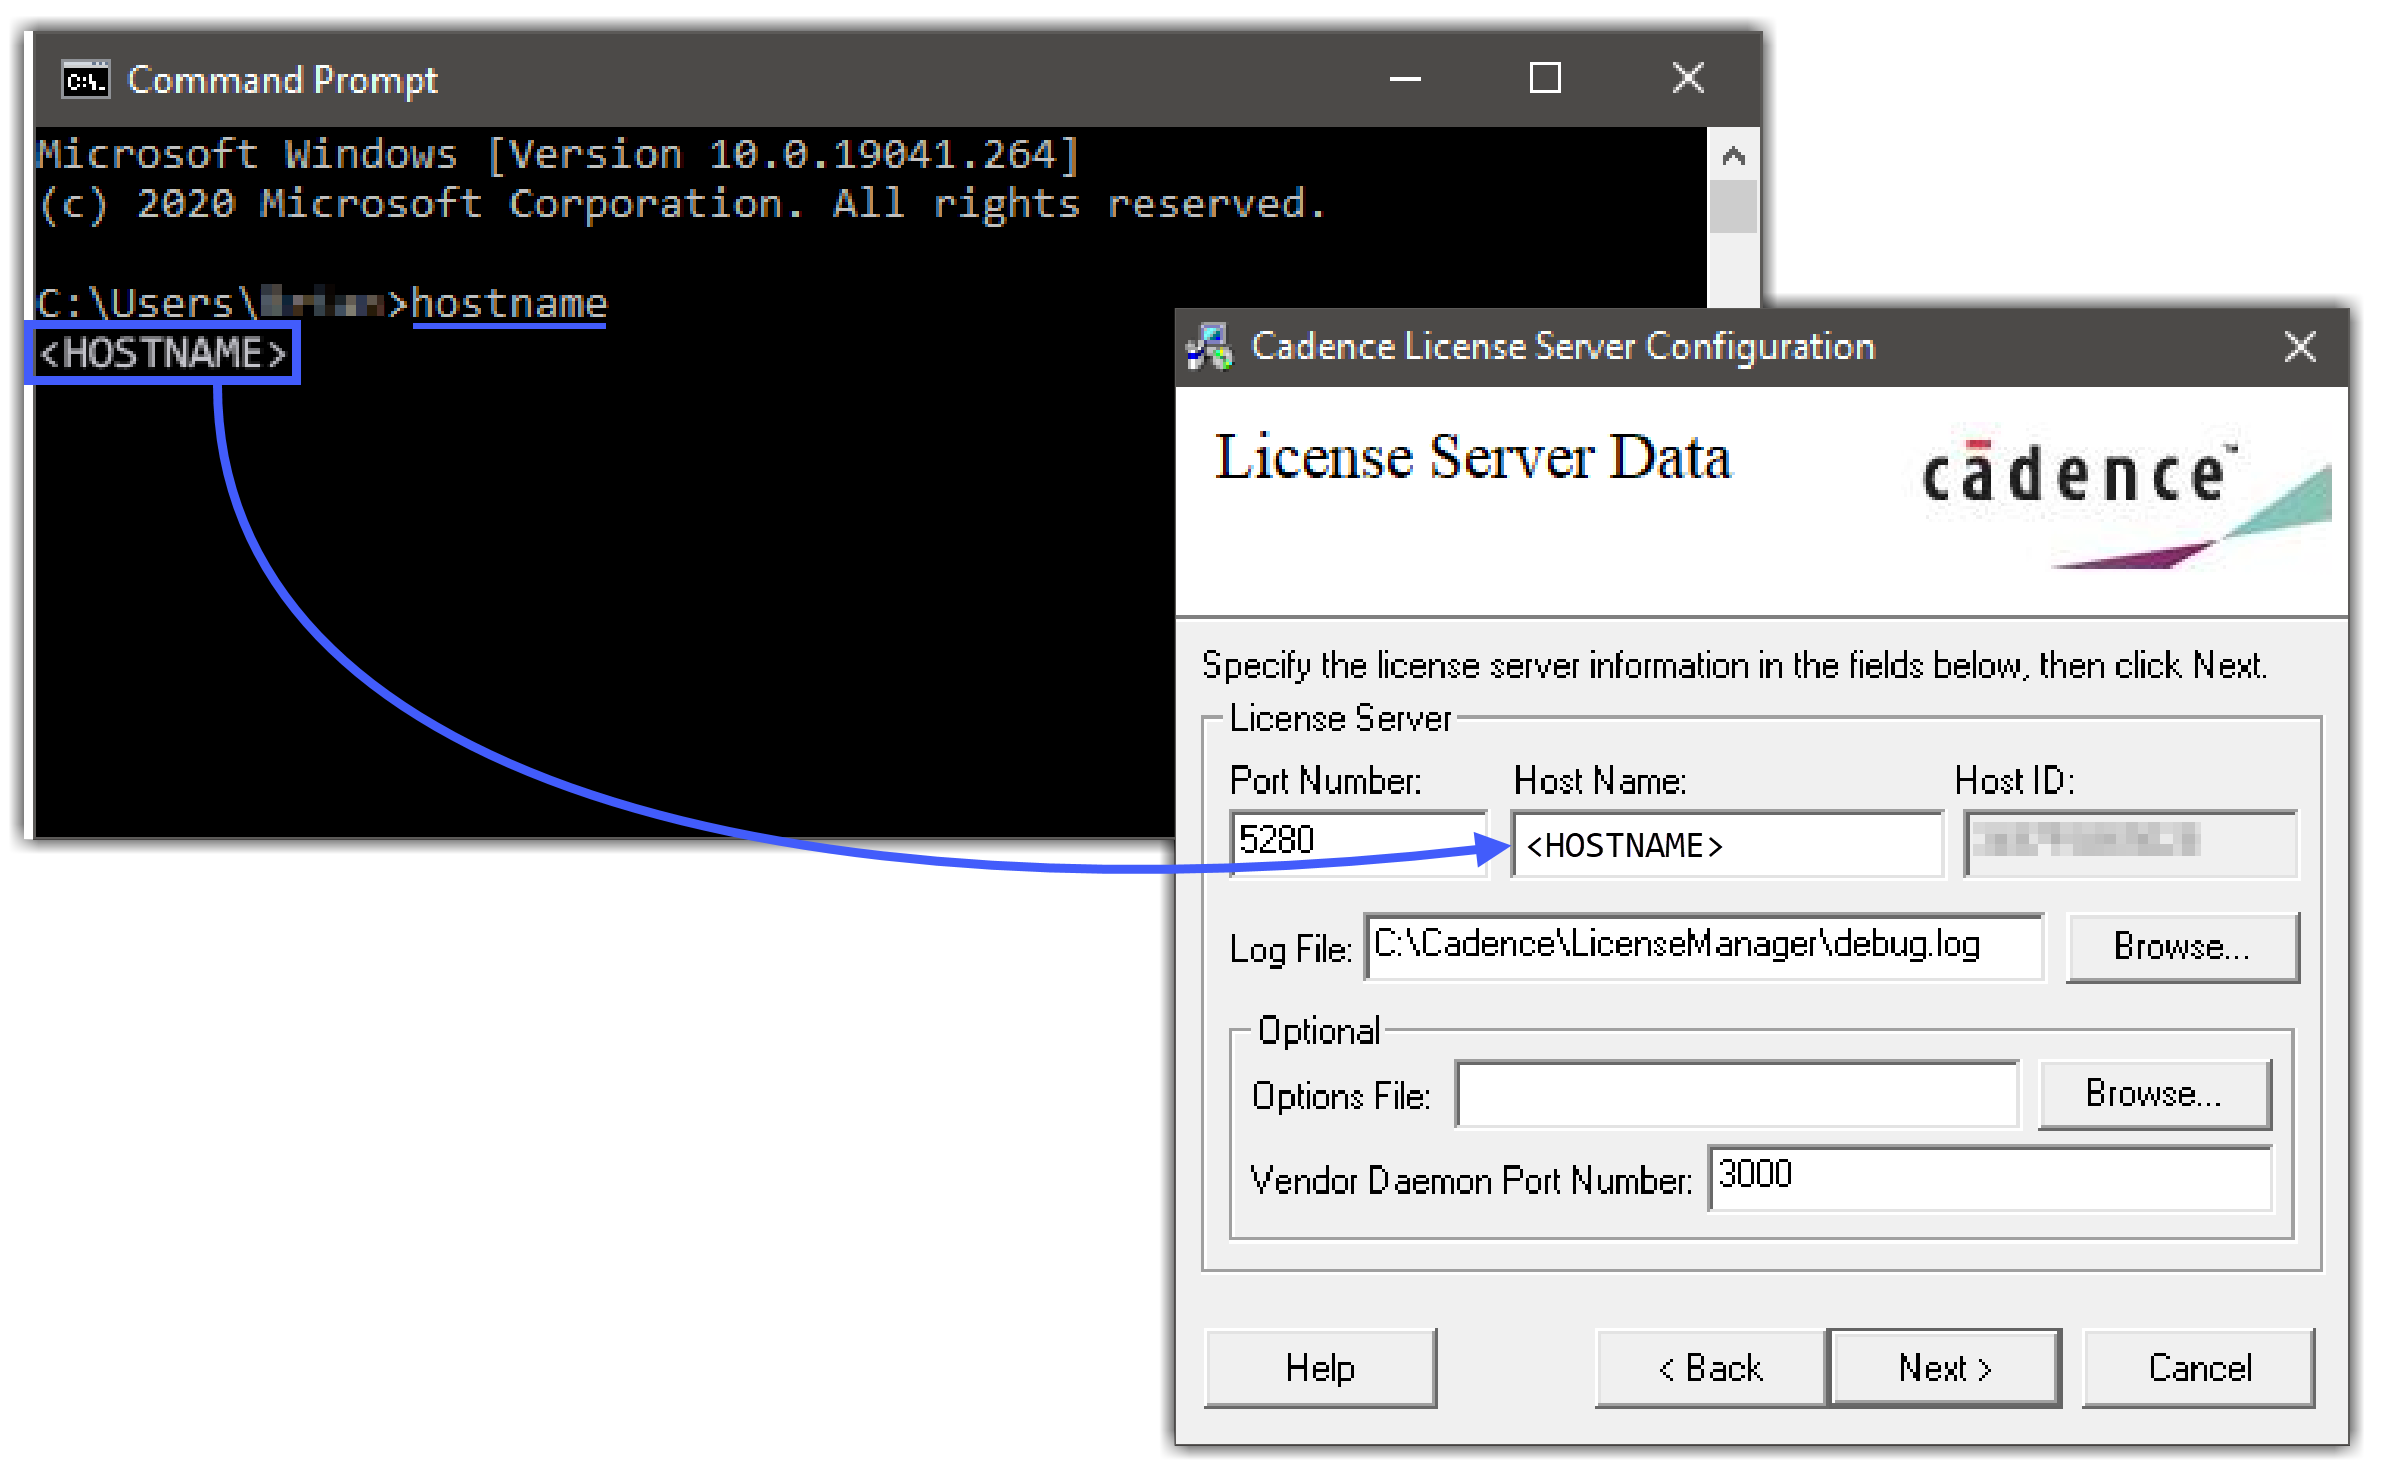Open Help for the license dialog
This screenshot has width=2385, height=1481.
pos(1320,1367)
